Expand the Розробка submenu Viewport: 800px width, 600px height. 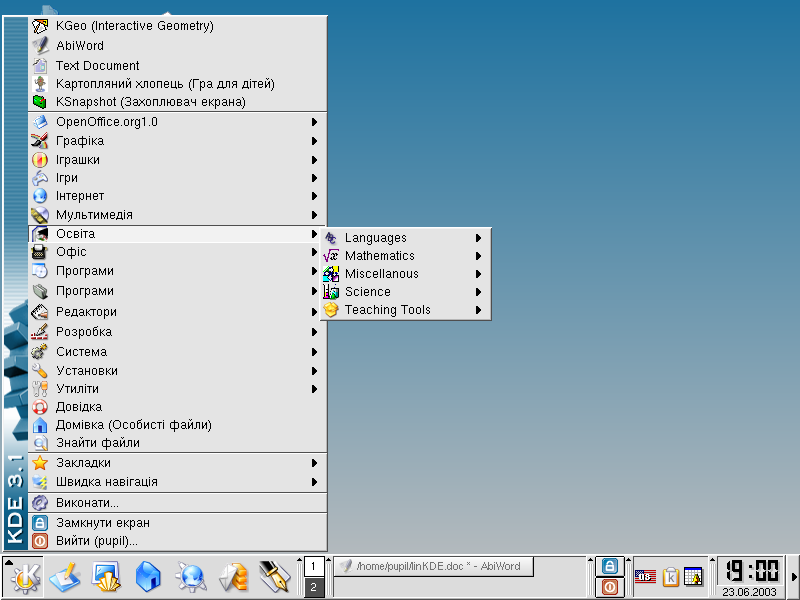178,332
